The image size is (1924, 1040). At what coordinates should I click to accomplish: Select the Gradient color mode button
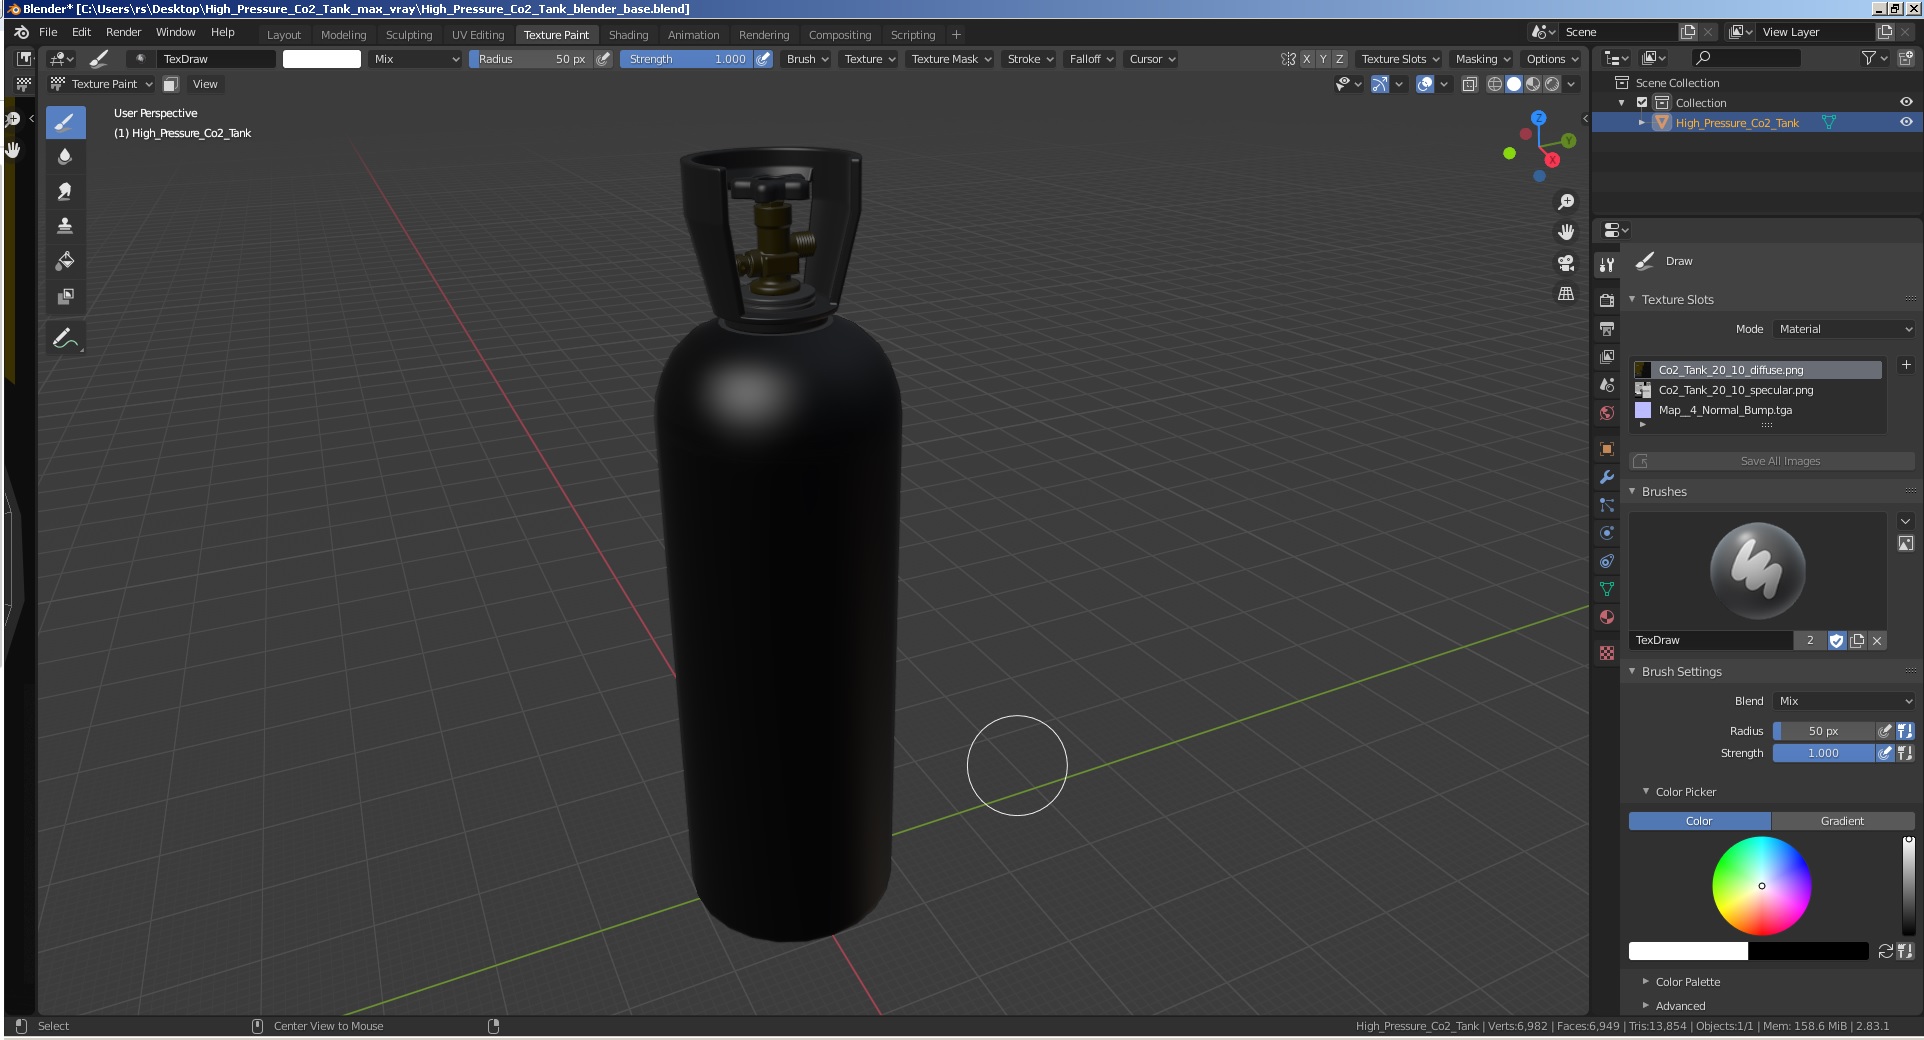click(1842, 821)
